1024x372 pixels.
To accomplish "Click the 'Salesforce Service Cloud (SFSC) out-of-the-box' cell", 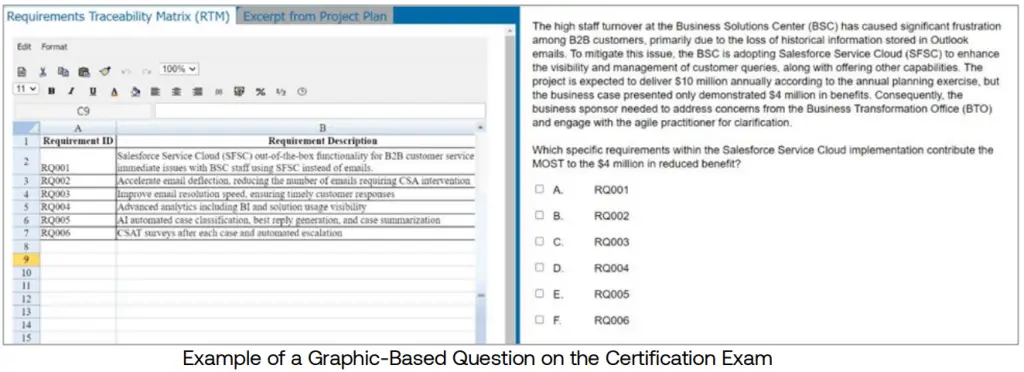I will point(296,161).
